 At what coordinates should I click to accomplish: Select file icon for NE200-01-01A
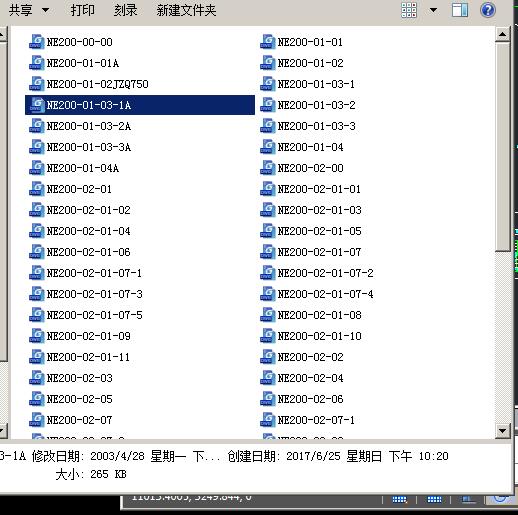point(37,63)
